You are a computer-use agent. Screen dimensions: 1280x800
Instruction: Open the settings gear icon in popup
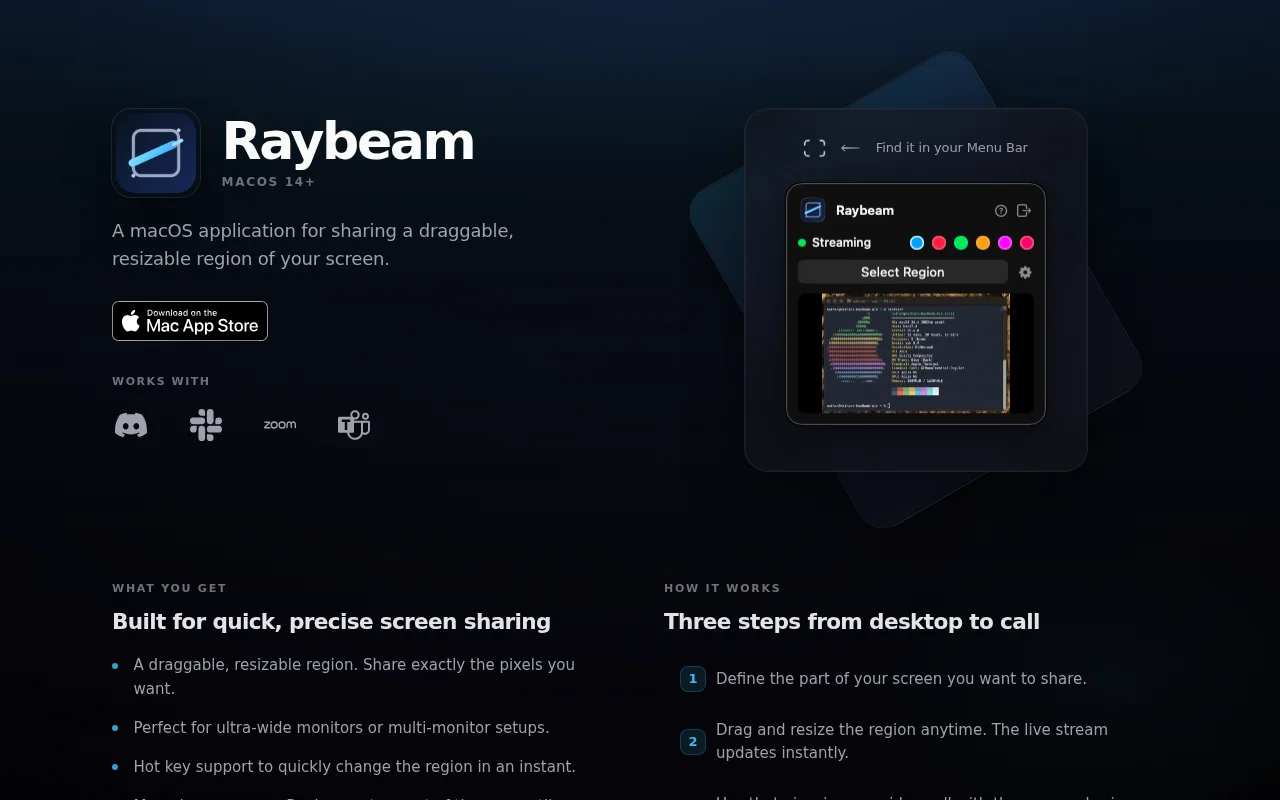pos(1025,272)
